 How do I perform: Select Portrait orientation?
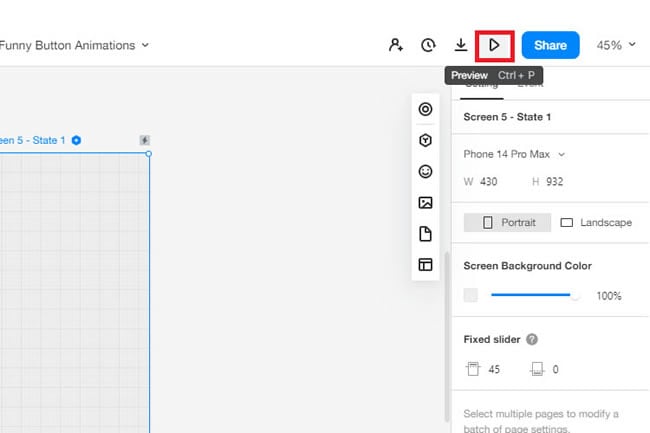(x=508, y=222)
